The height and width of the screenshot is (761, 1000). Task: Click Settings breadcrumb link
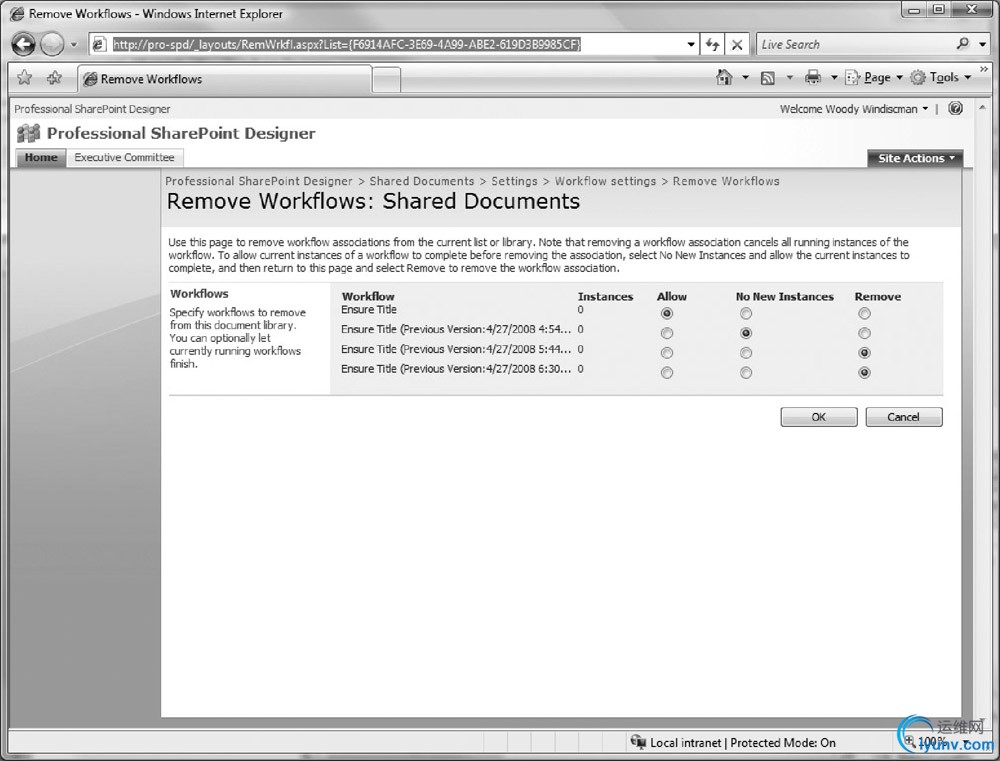coord(514,181)
